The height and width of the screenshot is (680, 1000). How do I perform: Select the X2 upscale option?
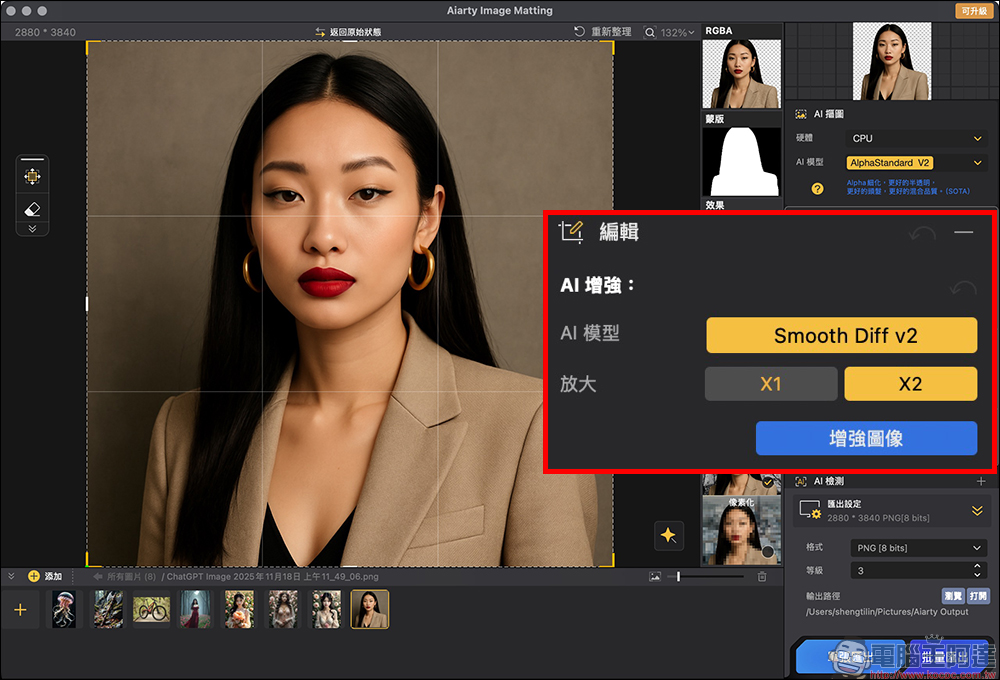[910, 383]
